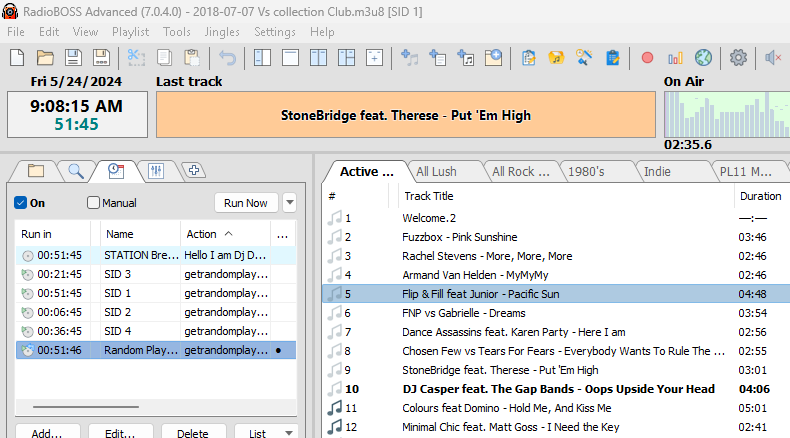Expand the Run Now dropdown arrow
Screen dimensions: 790x438
point(289,203)
